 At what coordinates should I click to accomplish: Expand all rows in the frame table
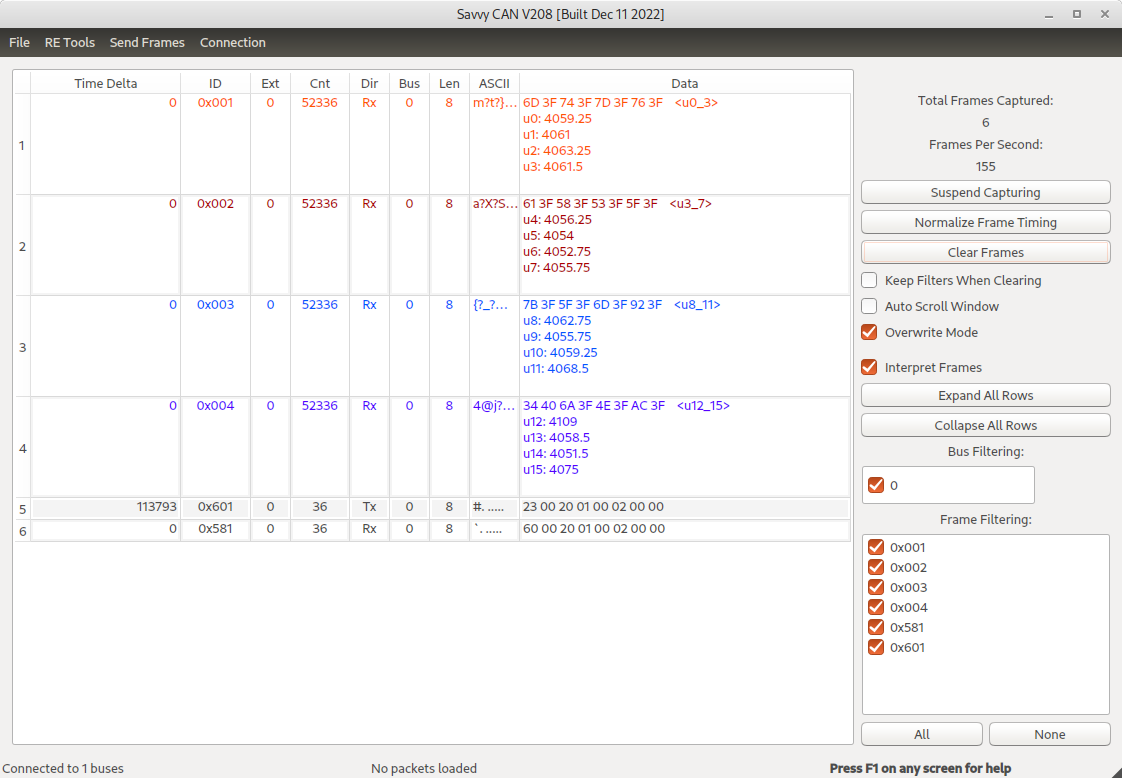click(985, 395)
